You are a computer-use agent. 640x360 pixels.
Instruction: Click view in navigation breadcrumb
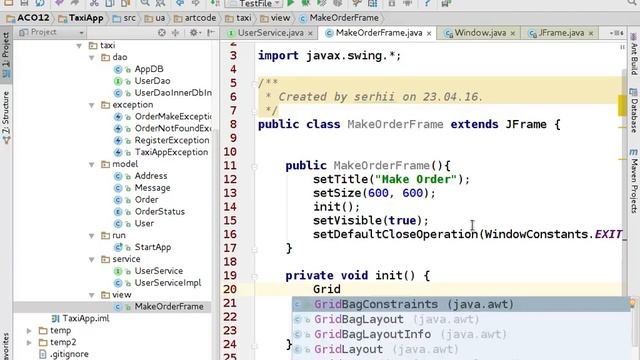[276, 18]
